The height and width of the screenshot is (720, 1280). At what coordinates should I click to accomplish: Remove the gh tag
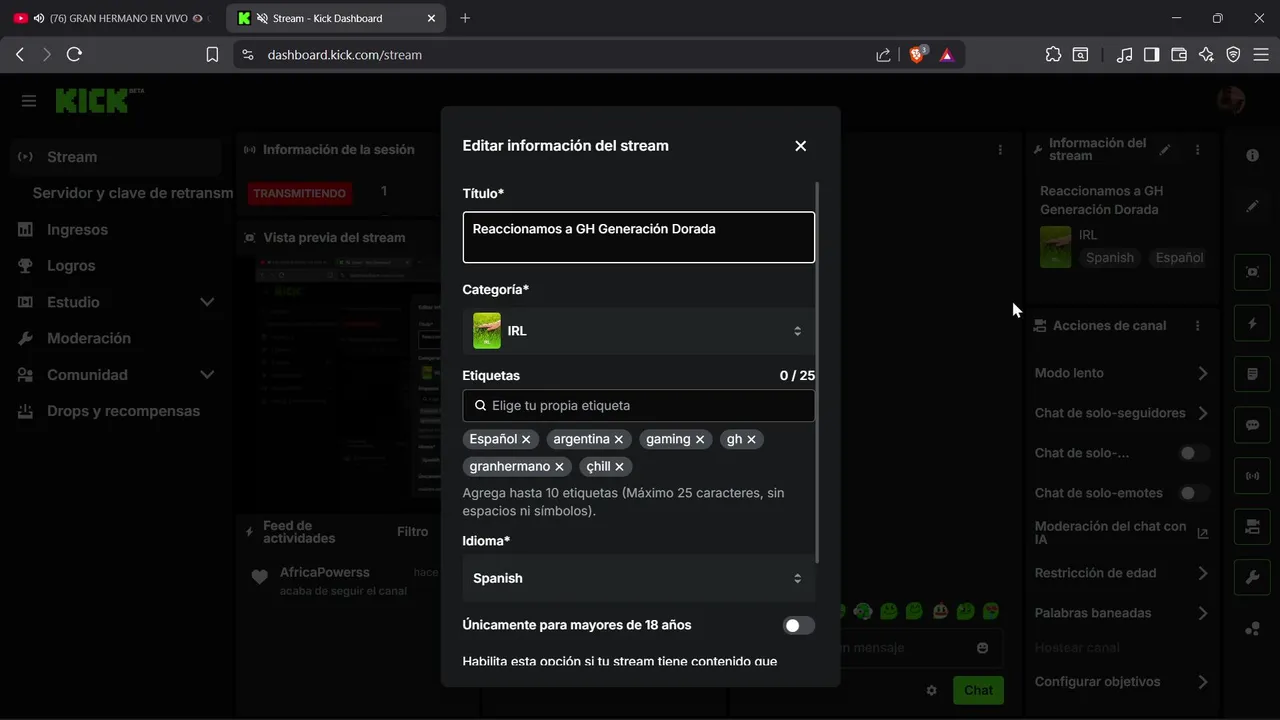pos(751,440)
